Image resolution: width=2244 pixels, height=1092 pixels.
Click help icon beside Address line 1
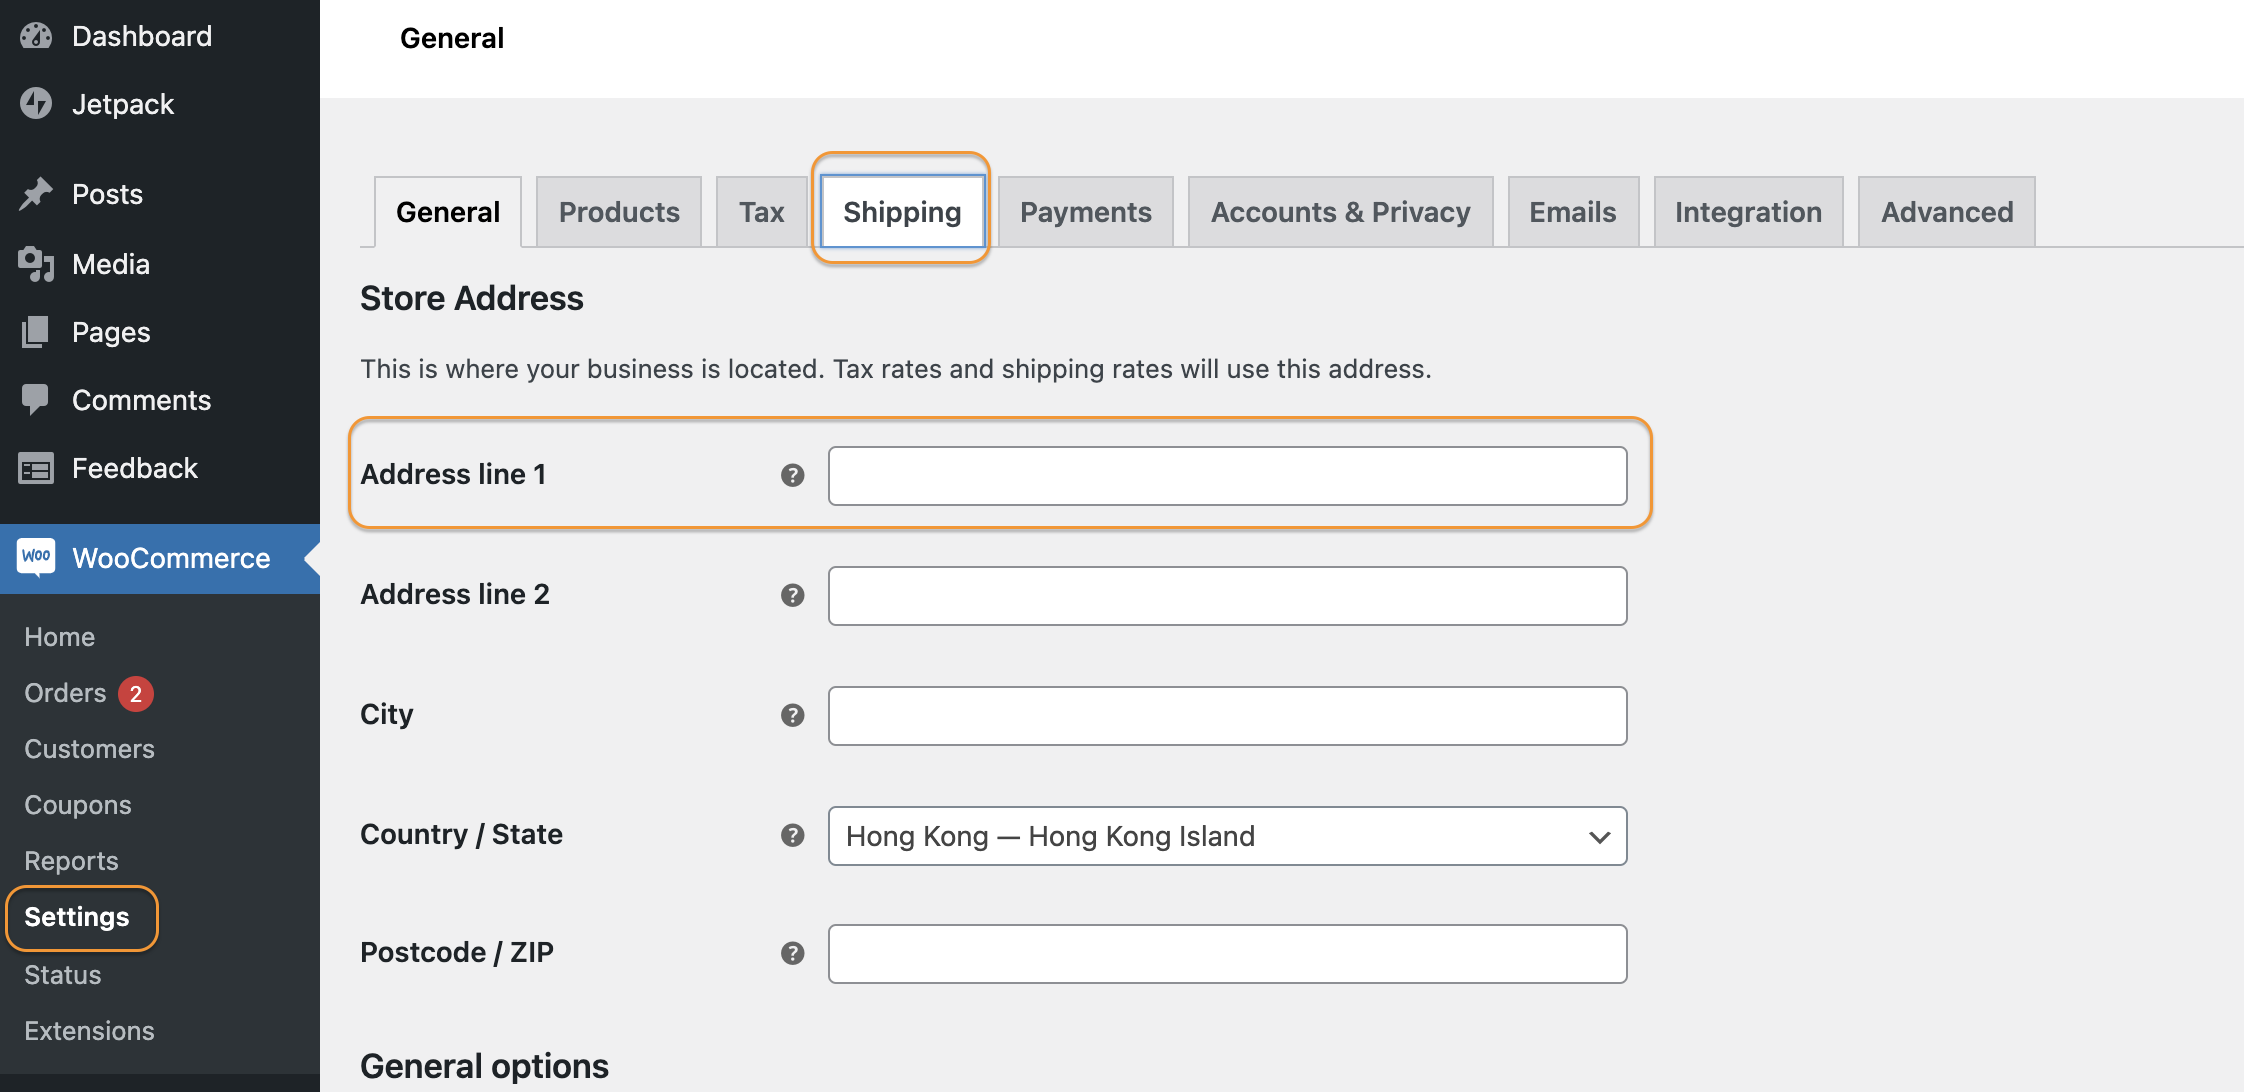click(793, 475)
